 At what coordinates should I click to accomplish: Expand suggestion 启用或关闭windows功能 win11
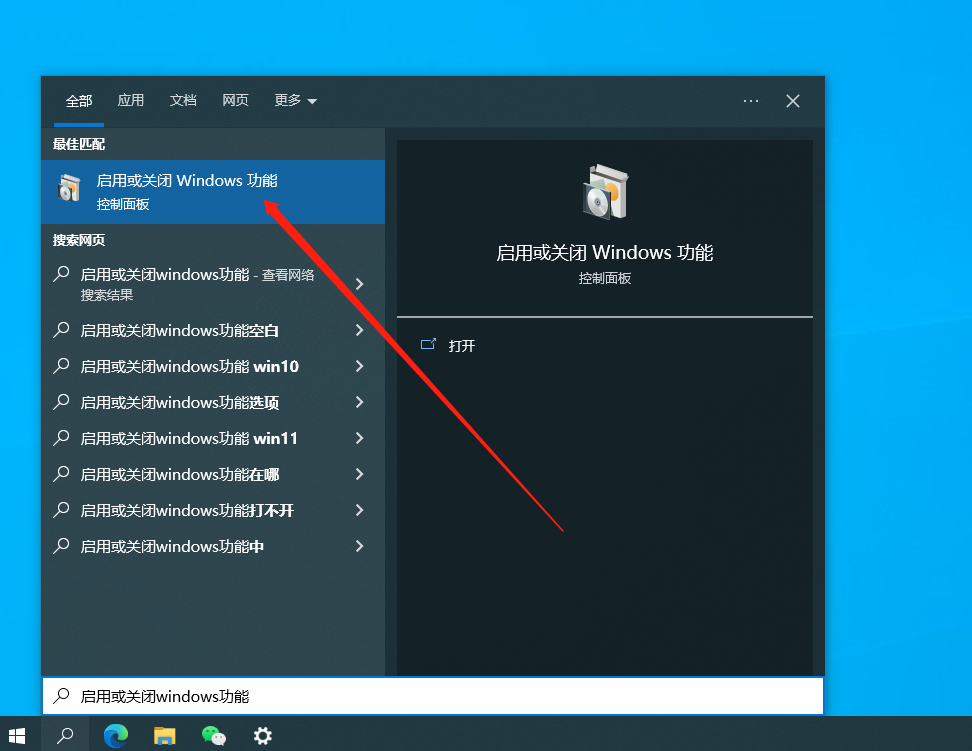[x=359, y=438]
